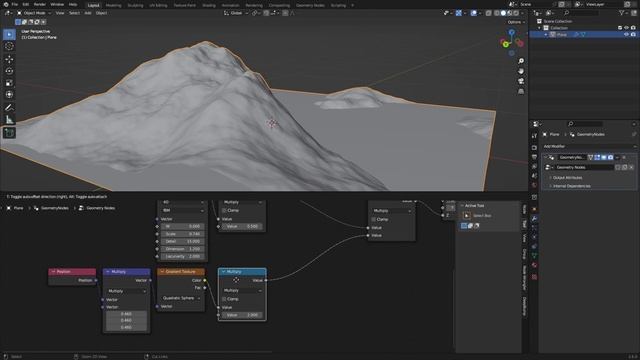The width and height of the screenshot is (640, 360).
Task: Switch to the Geometry Nodes workspace tab
Action: [x=310, y=5]
